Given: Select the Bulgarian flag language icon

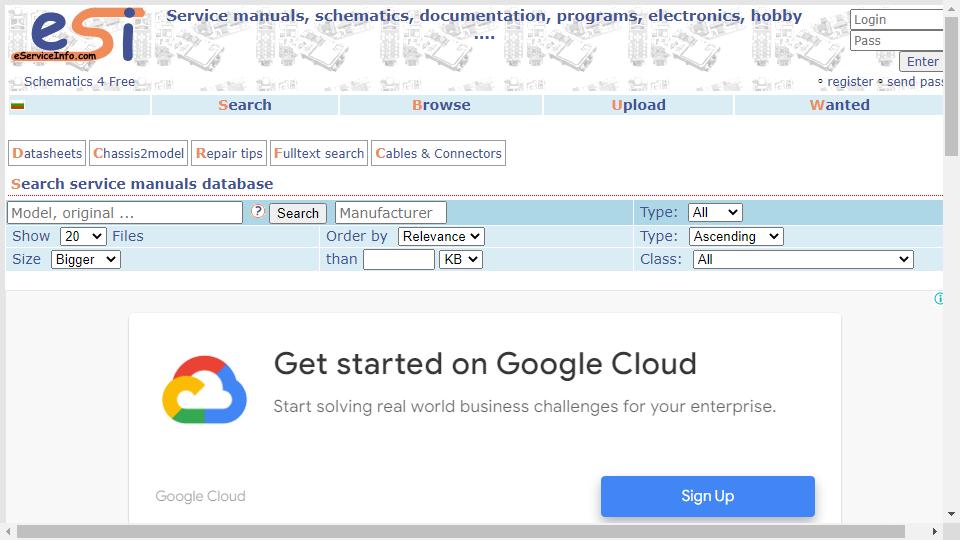Looking at the screenshot, I should coord(17,105).
